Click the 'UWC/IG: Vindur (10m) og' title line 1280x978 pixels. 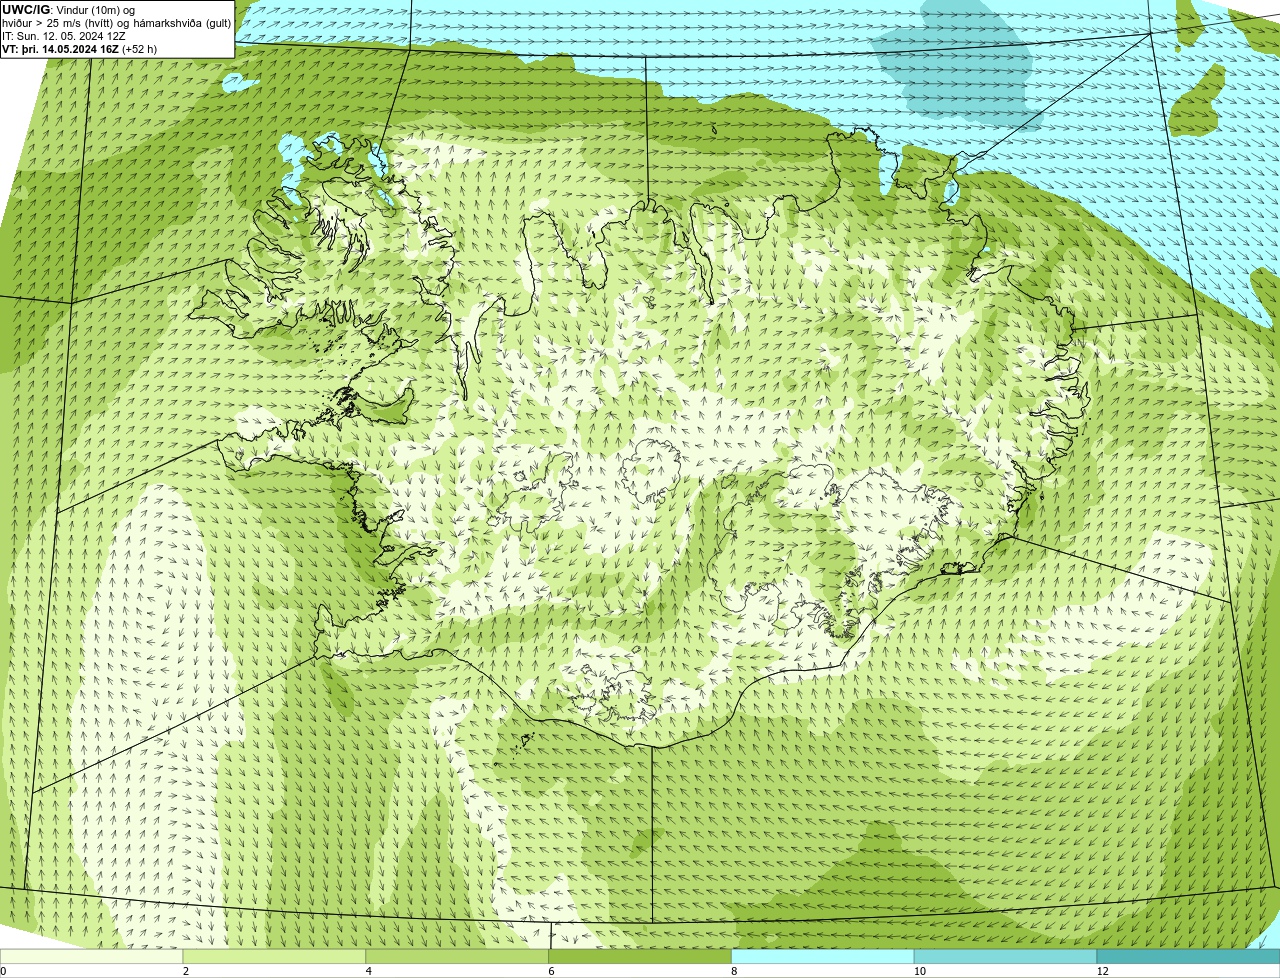click(68, 10)
